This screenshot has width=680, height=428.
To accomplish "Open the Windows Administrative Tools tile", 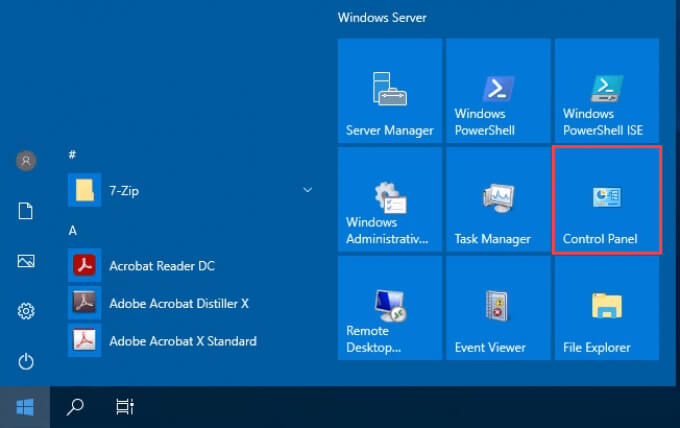I will coord(390,199).
